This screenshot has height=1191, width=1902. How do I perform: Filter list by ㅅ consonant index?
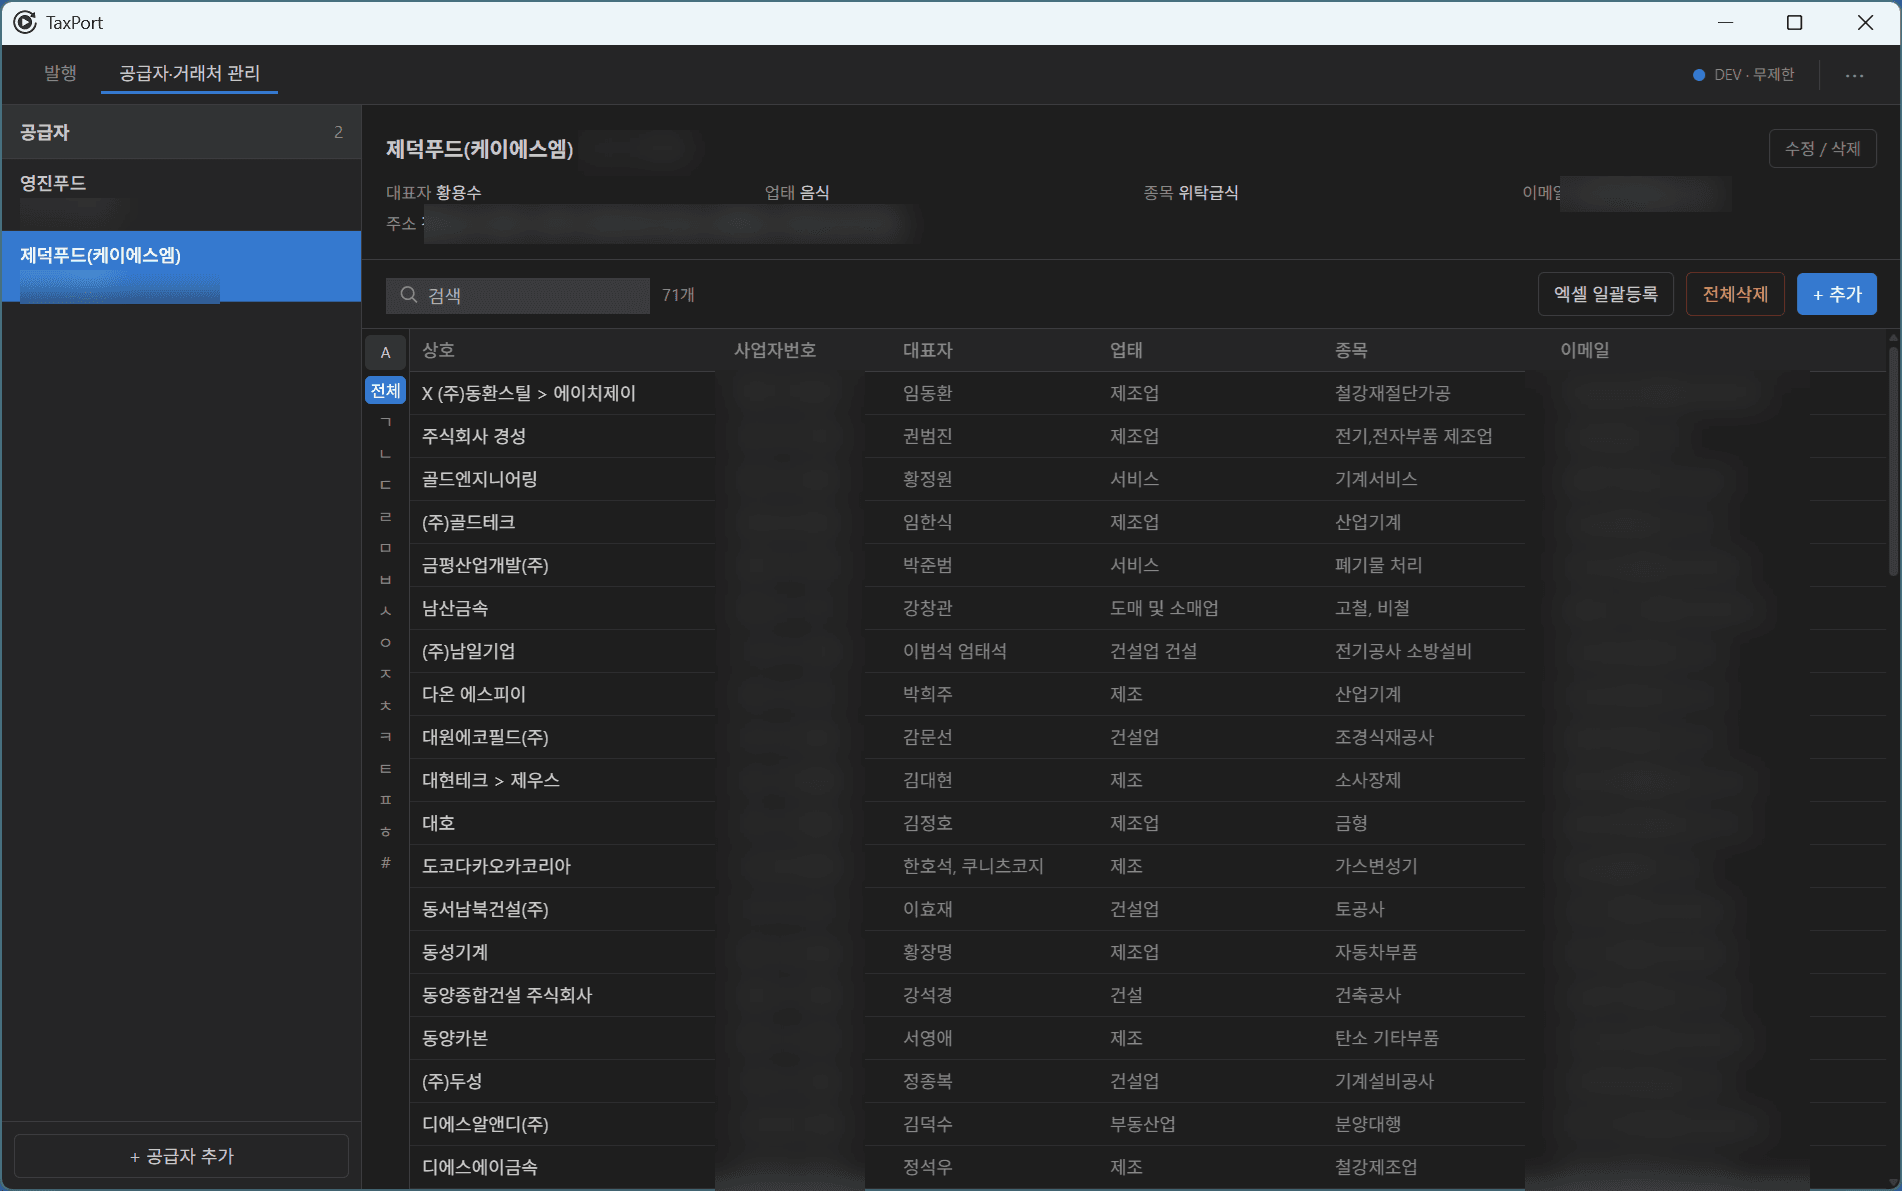tap(385, 611)
